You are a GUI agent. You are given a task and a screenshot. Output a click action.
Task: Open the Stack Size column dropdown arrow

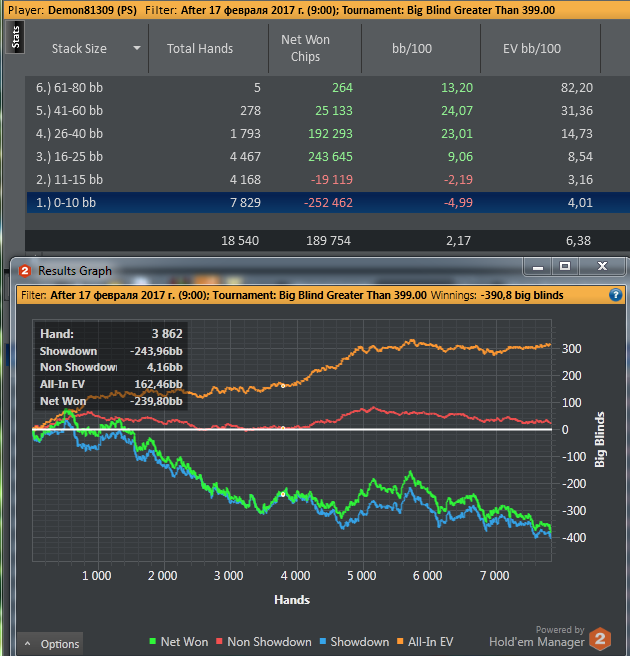point(137,49)
